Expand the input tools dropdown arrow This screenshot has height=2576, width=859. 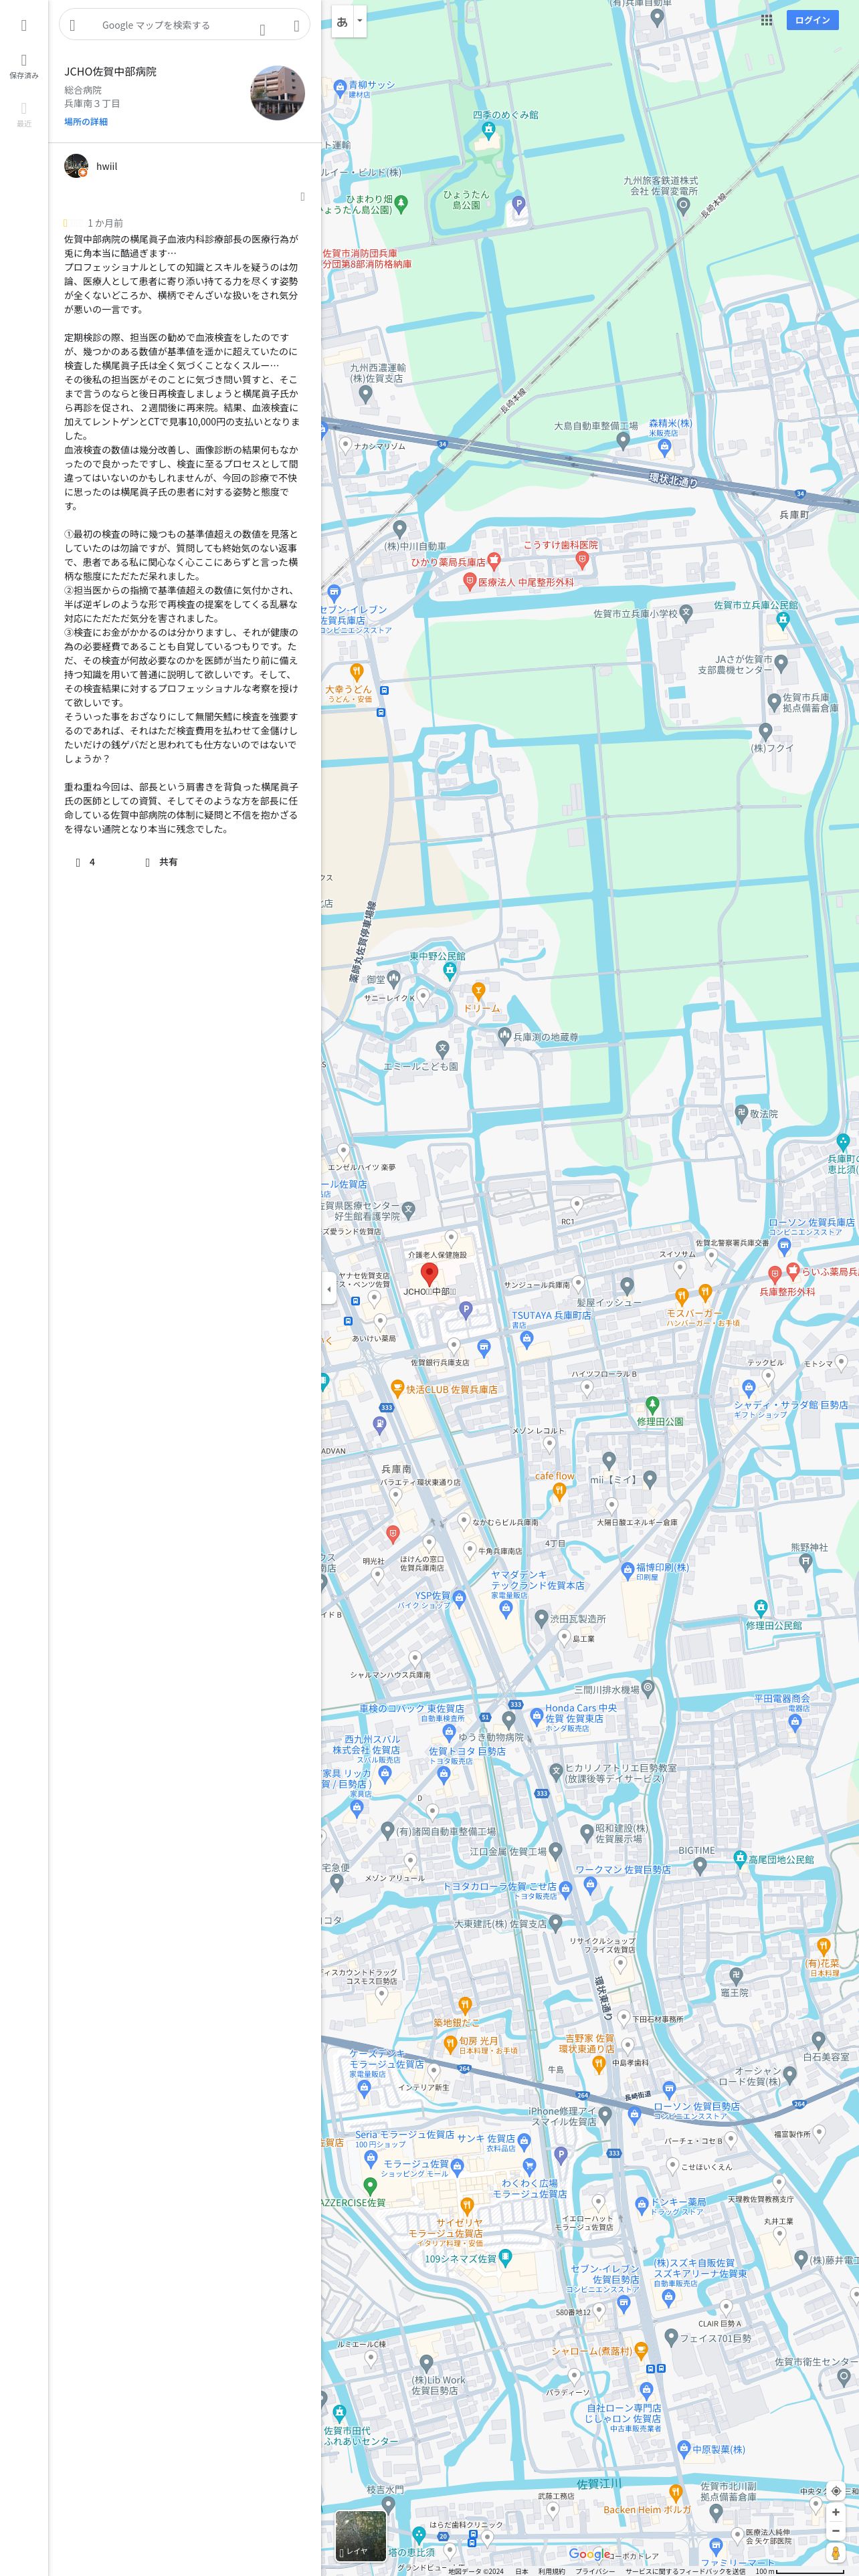coord(360,21)
